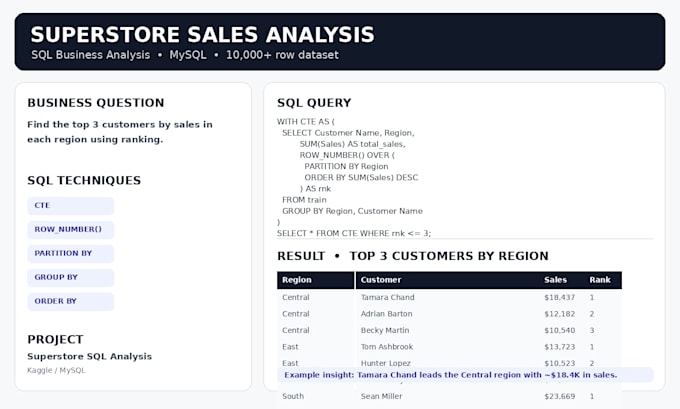Viewport: 680px width, 409px height.
Task: Click the CTE technique chip
Action: pos(71,206)
